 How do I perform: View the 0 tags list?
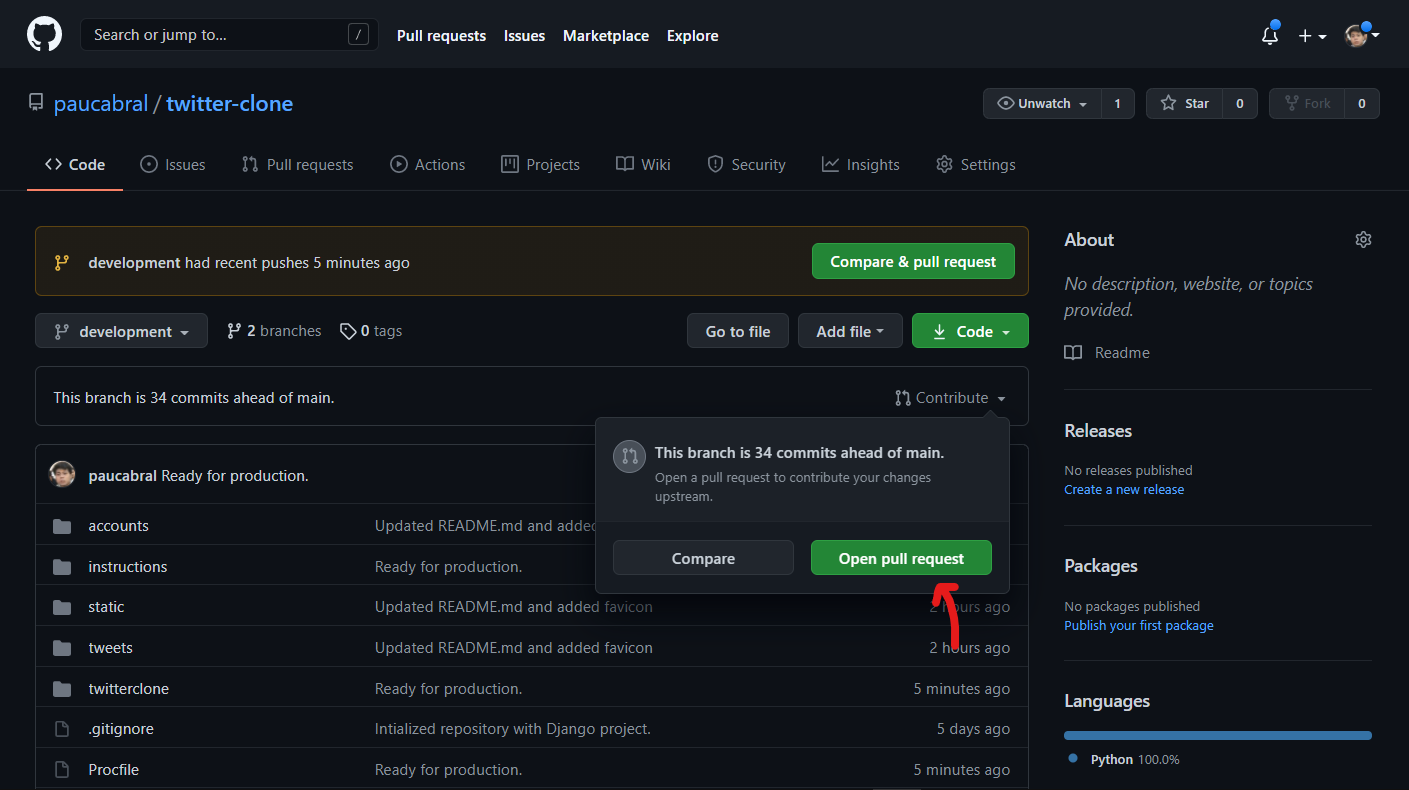(x=371, y=331)
